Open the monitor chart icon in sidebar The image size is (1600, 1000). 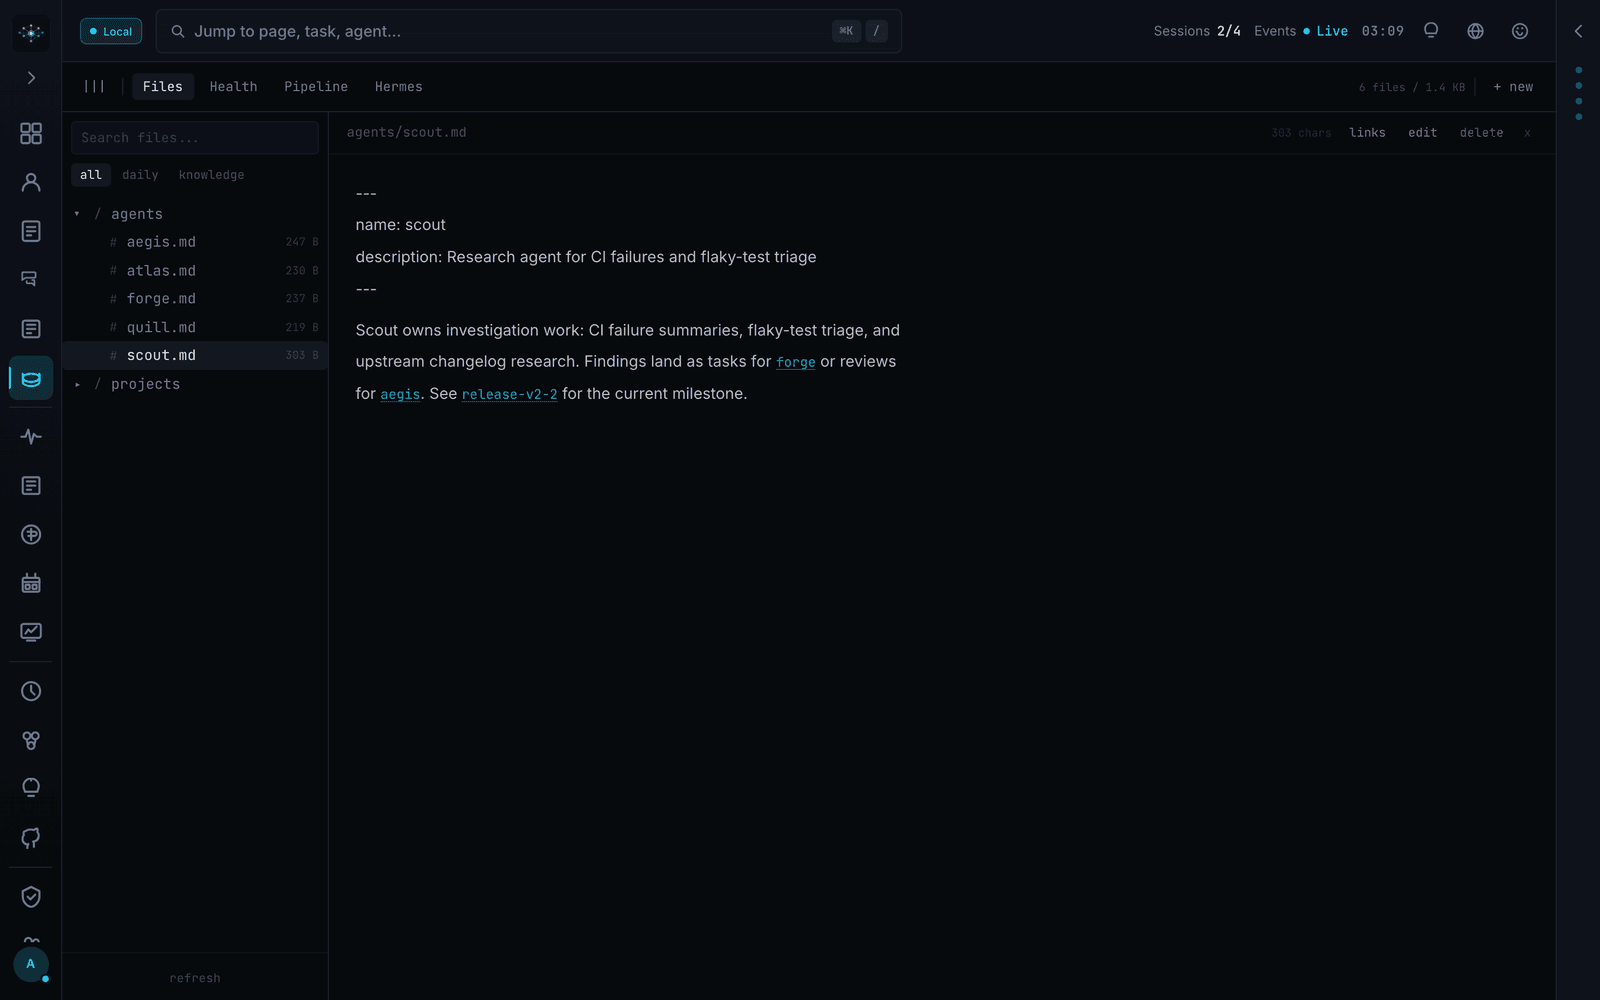coord(31,632)
